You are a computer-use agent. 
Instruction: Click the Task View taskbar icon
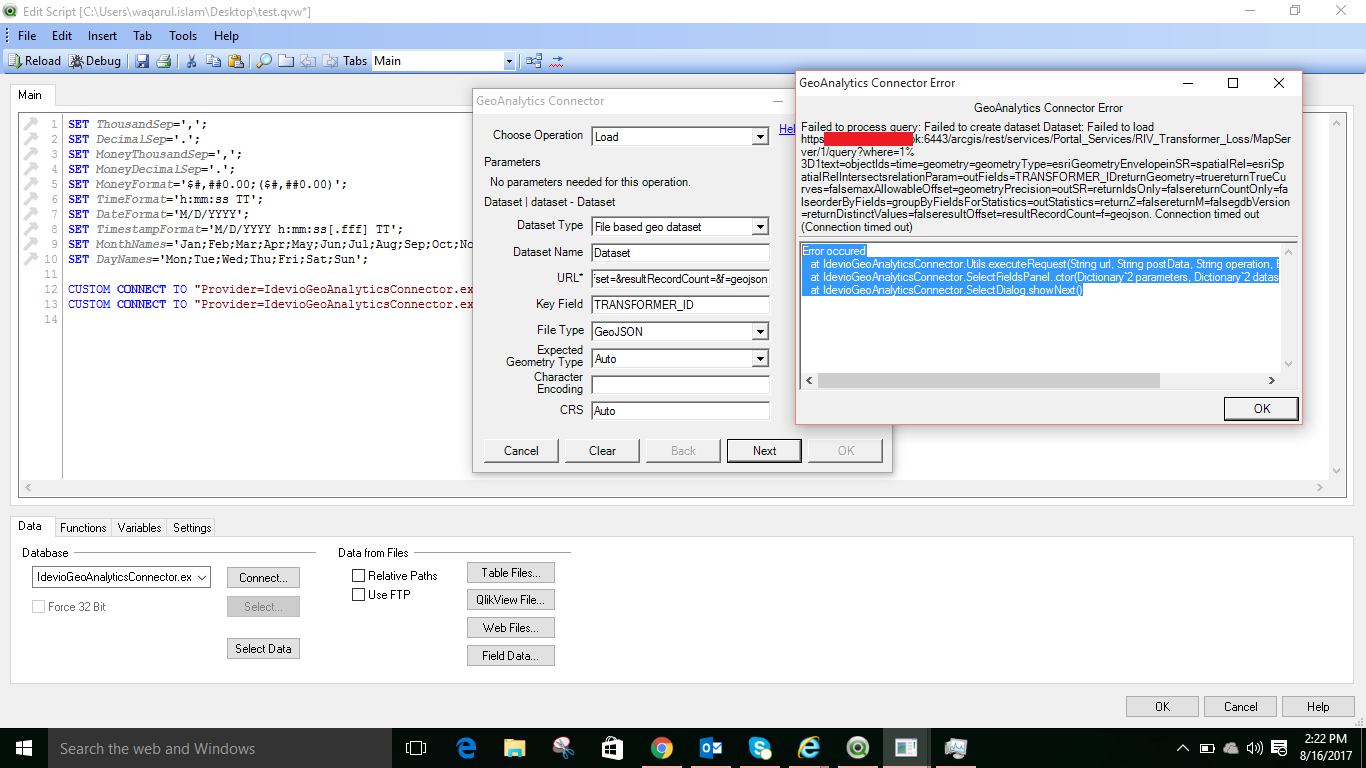click(416, 748)
